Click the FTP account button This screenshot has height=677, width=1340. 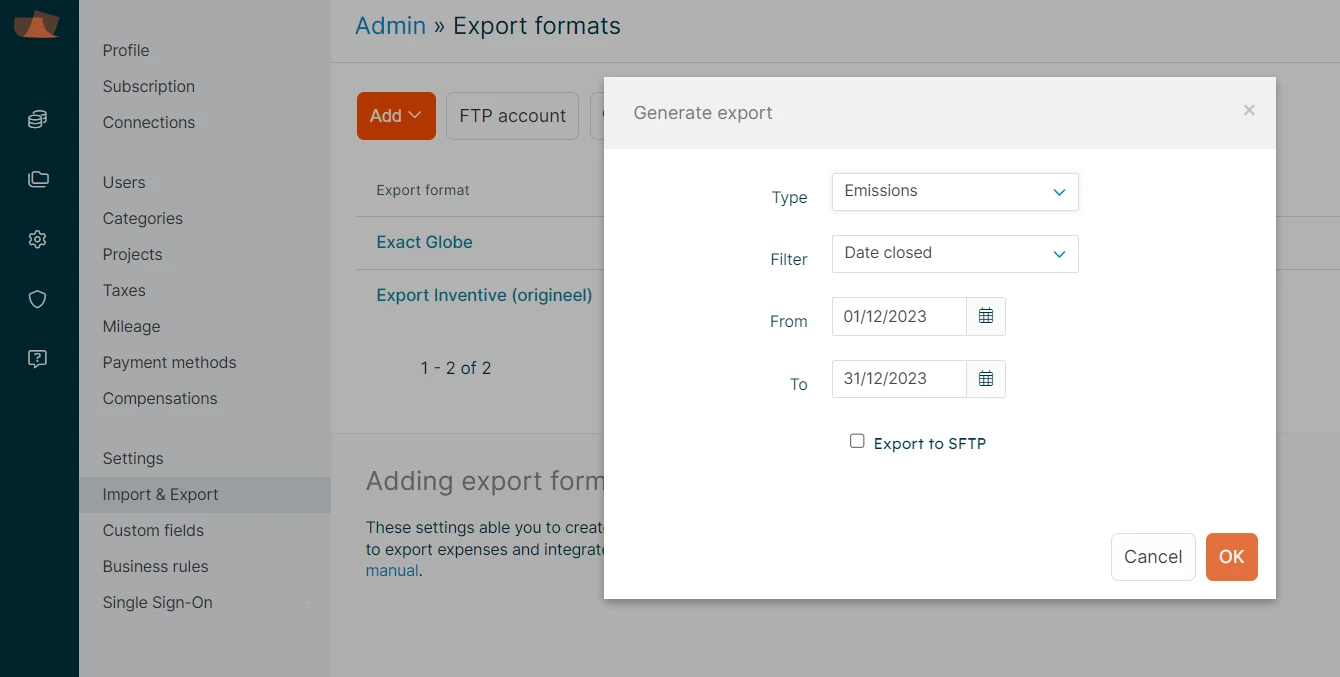[512, 116]
